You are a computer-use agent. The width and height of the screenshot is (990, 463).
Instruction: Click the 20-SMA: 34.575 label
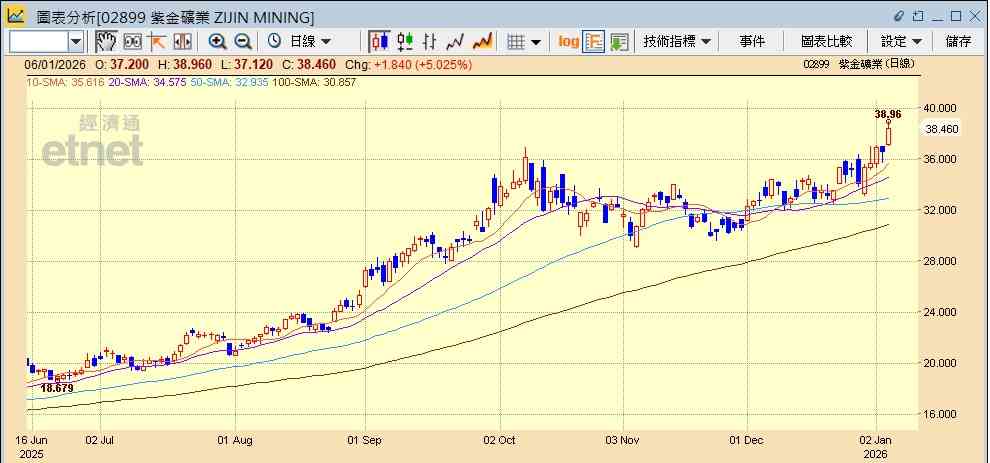(146, 83)
